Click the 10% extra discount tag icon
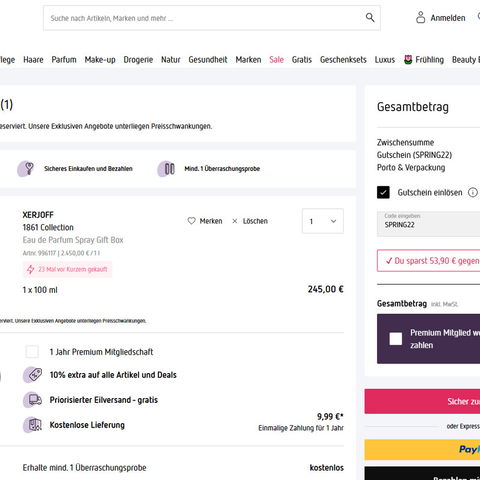The height and width of the screenshot is (480, 480). coord(32,375)
